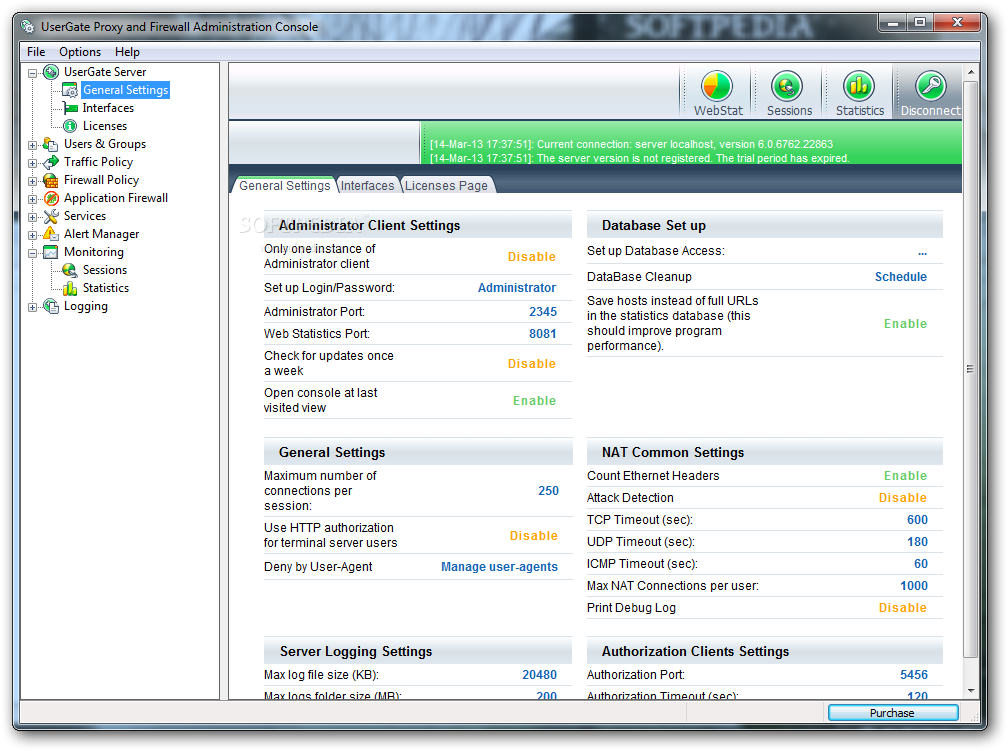Expand the Services node

[32, 217]
